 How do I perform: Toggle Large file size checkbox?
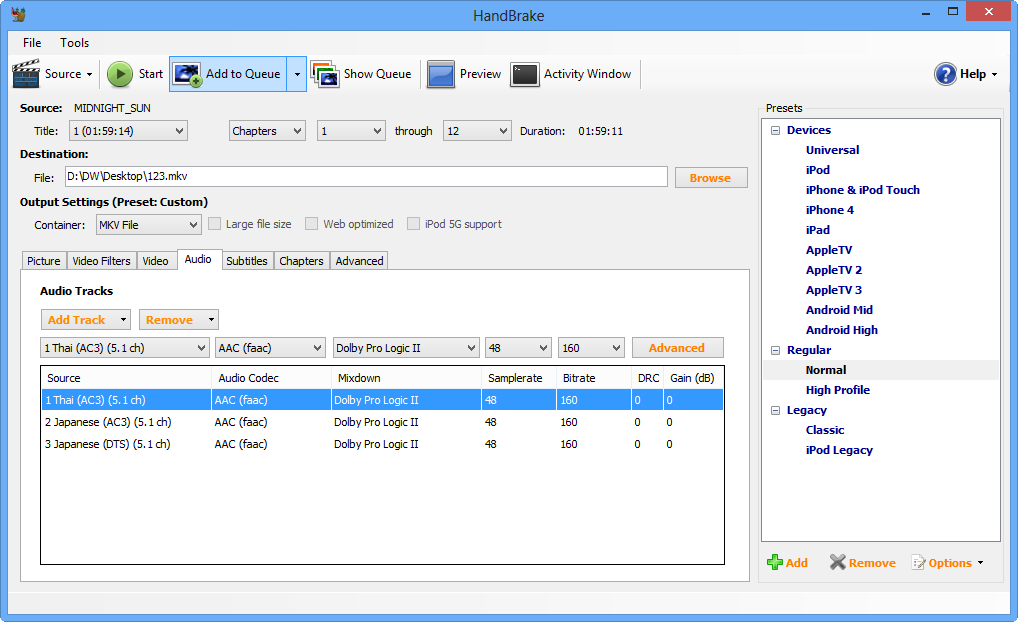click(x=214, y=224)
